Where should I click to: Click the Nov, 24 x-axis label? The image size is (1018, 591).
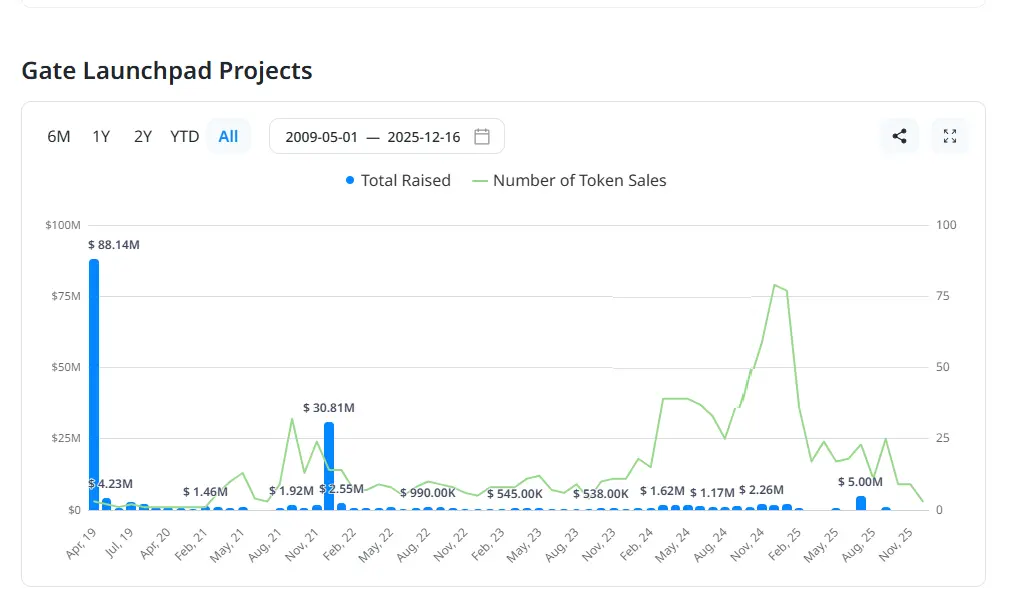[x=748, y=544]
